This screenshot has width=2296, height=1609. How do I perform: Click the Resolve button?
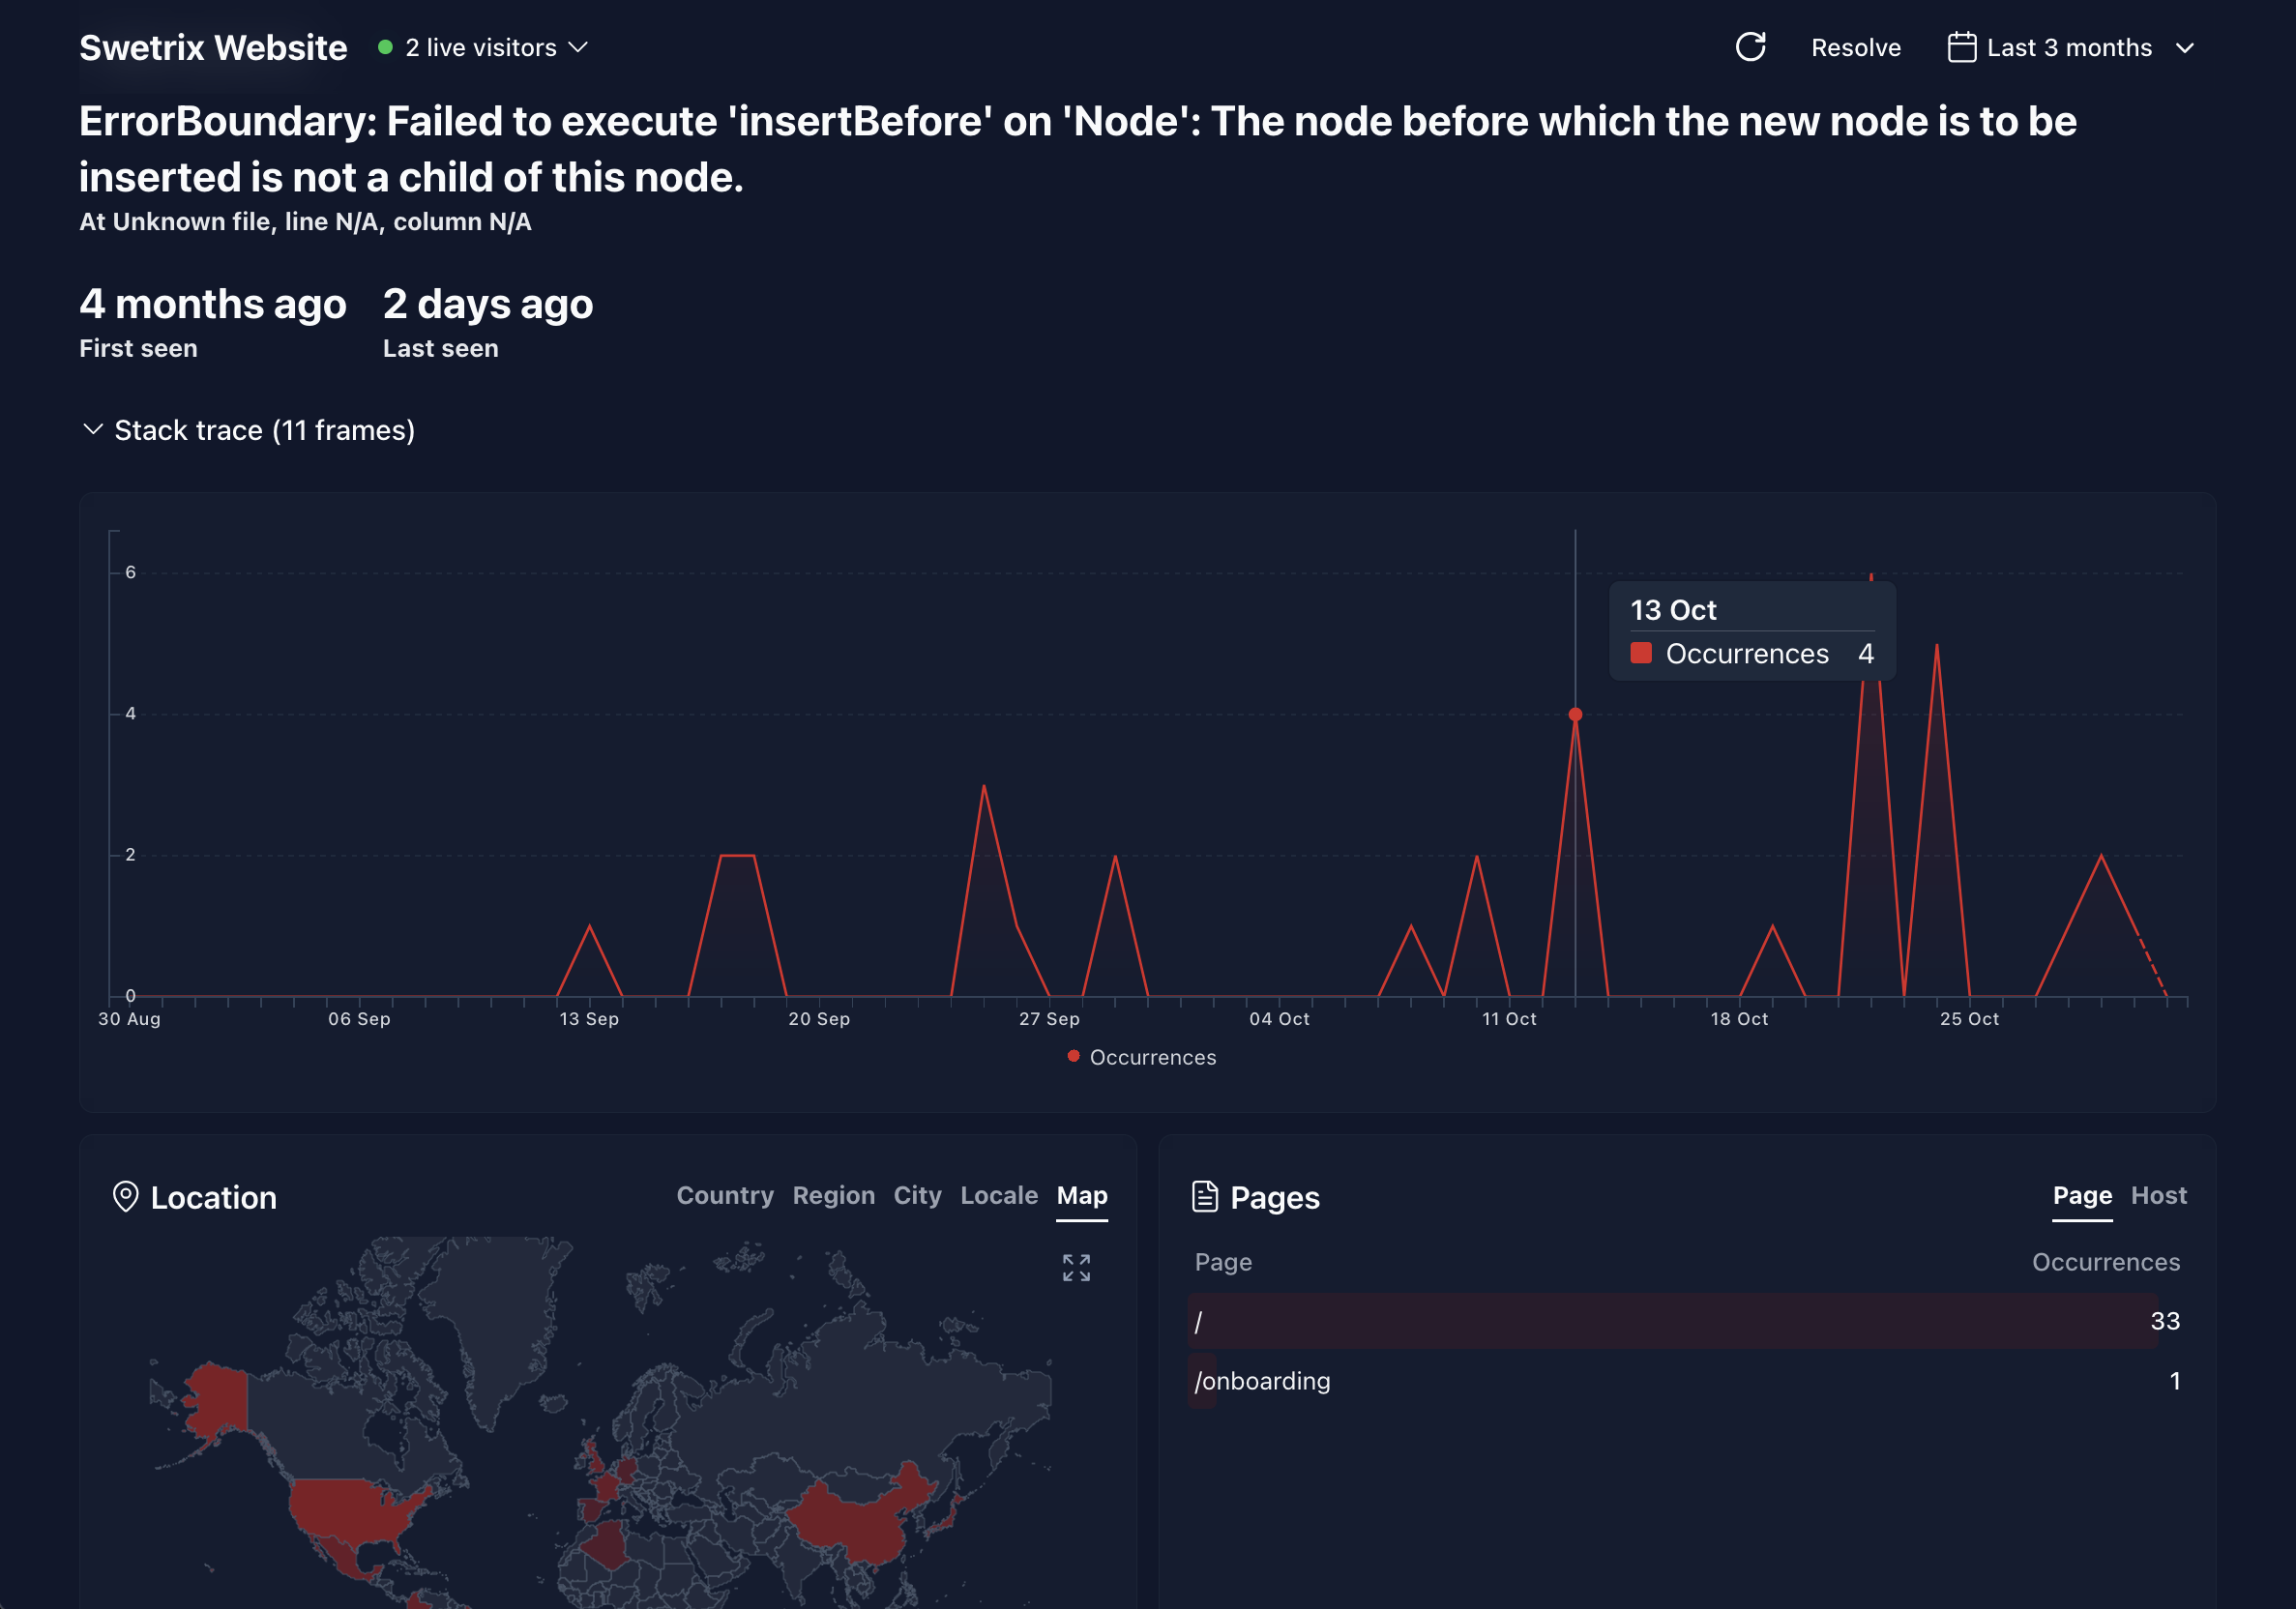[1855, 48]
